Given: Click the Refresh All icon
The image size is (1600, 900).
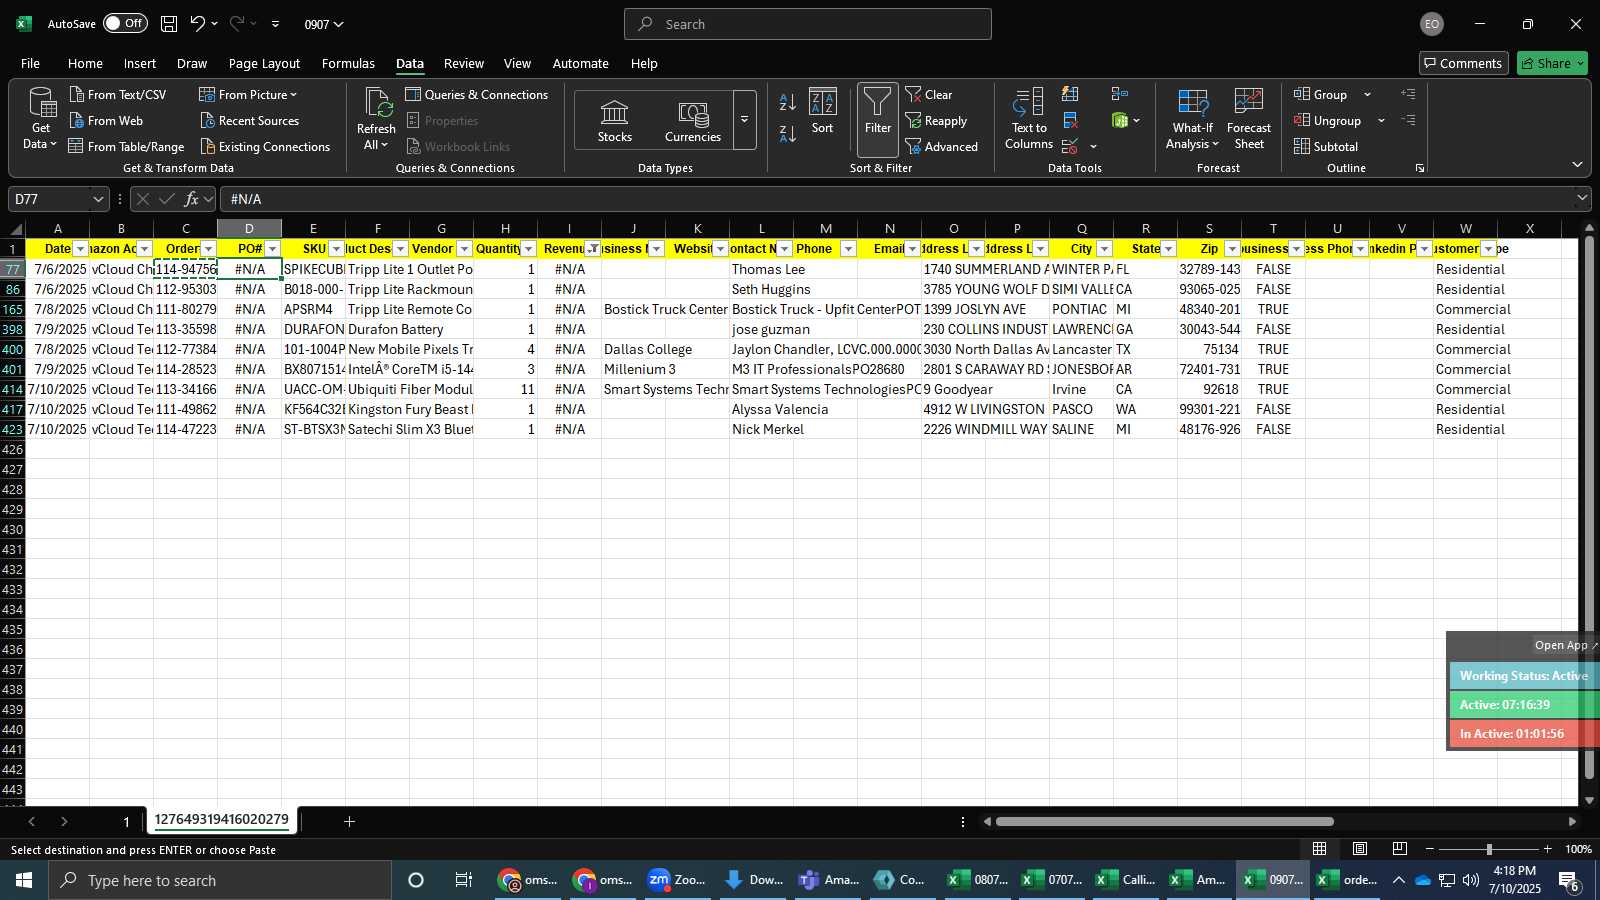Looking at the screenshot, I should point(377,118).
